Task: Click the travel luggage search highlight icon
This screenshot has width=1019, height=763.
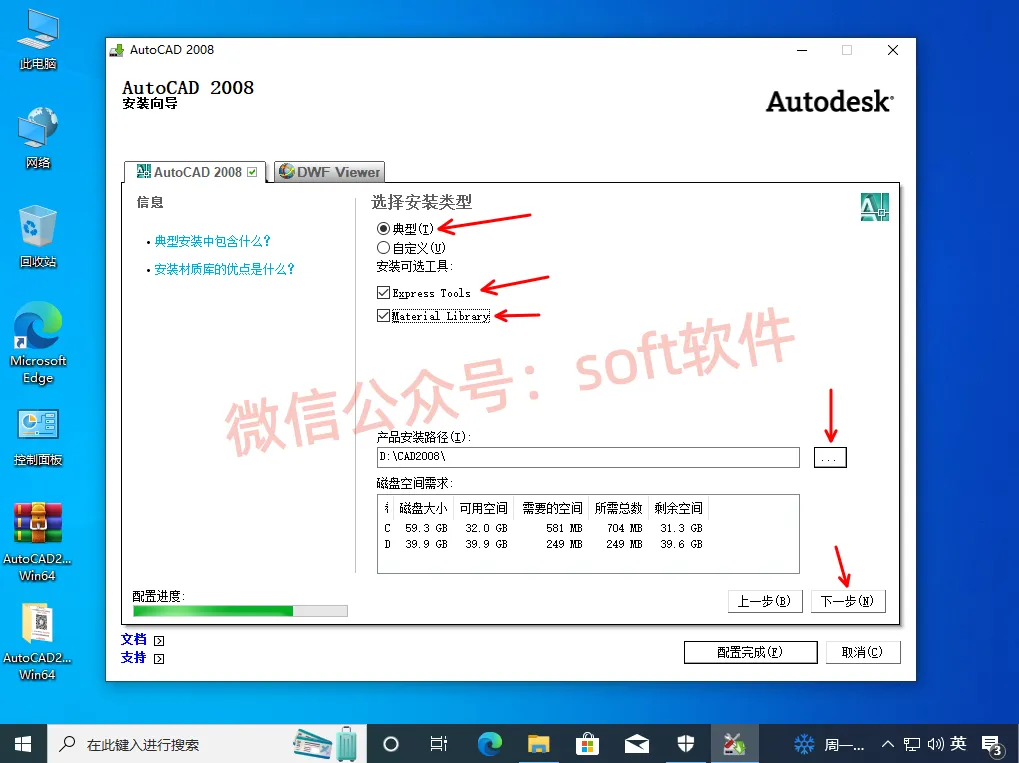Action: pos(326,744)
